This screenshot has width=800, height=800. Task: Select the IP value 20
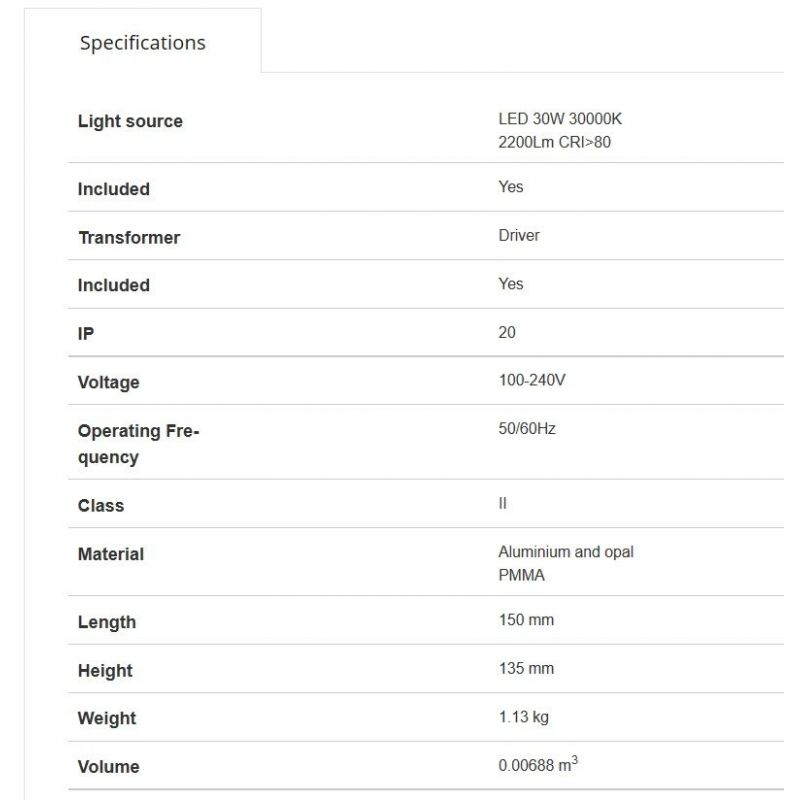click(507, 332)
